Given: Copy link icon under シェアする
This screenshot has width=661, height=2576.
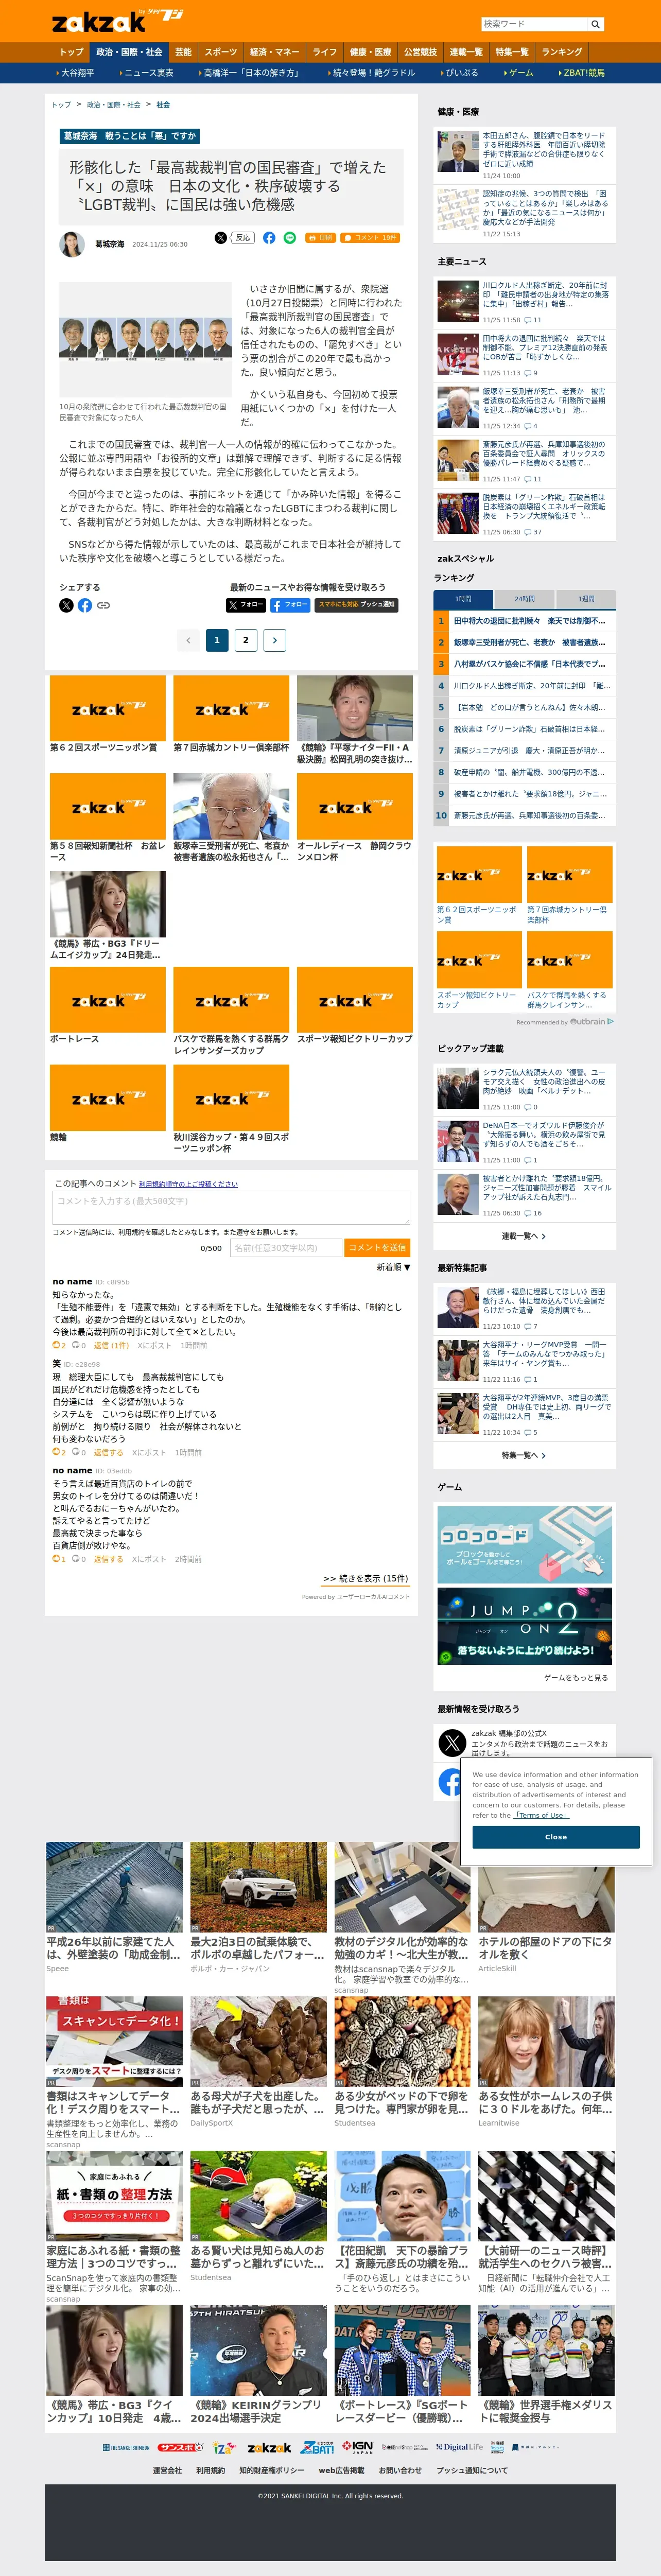Looking at the screenshot, I should tap(103, 605).
